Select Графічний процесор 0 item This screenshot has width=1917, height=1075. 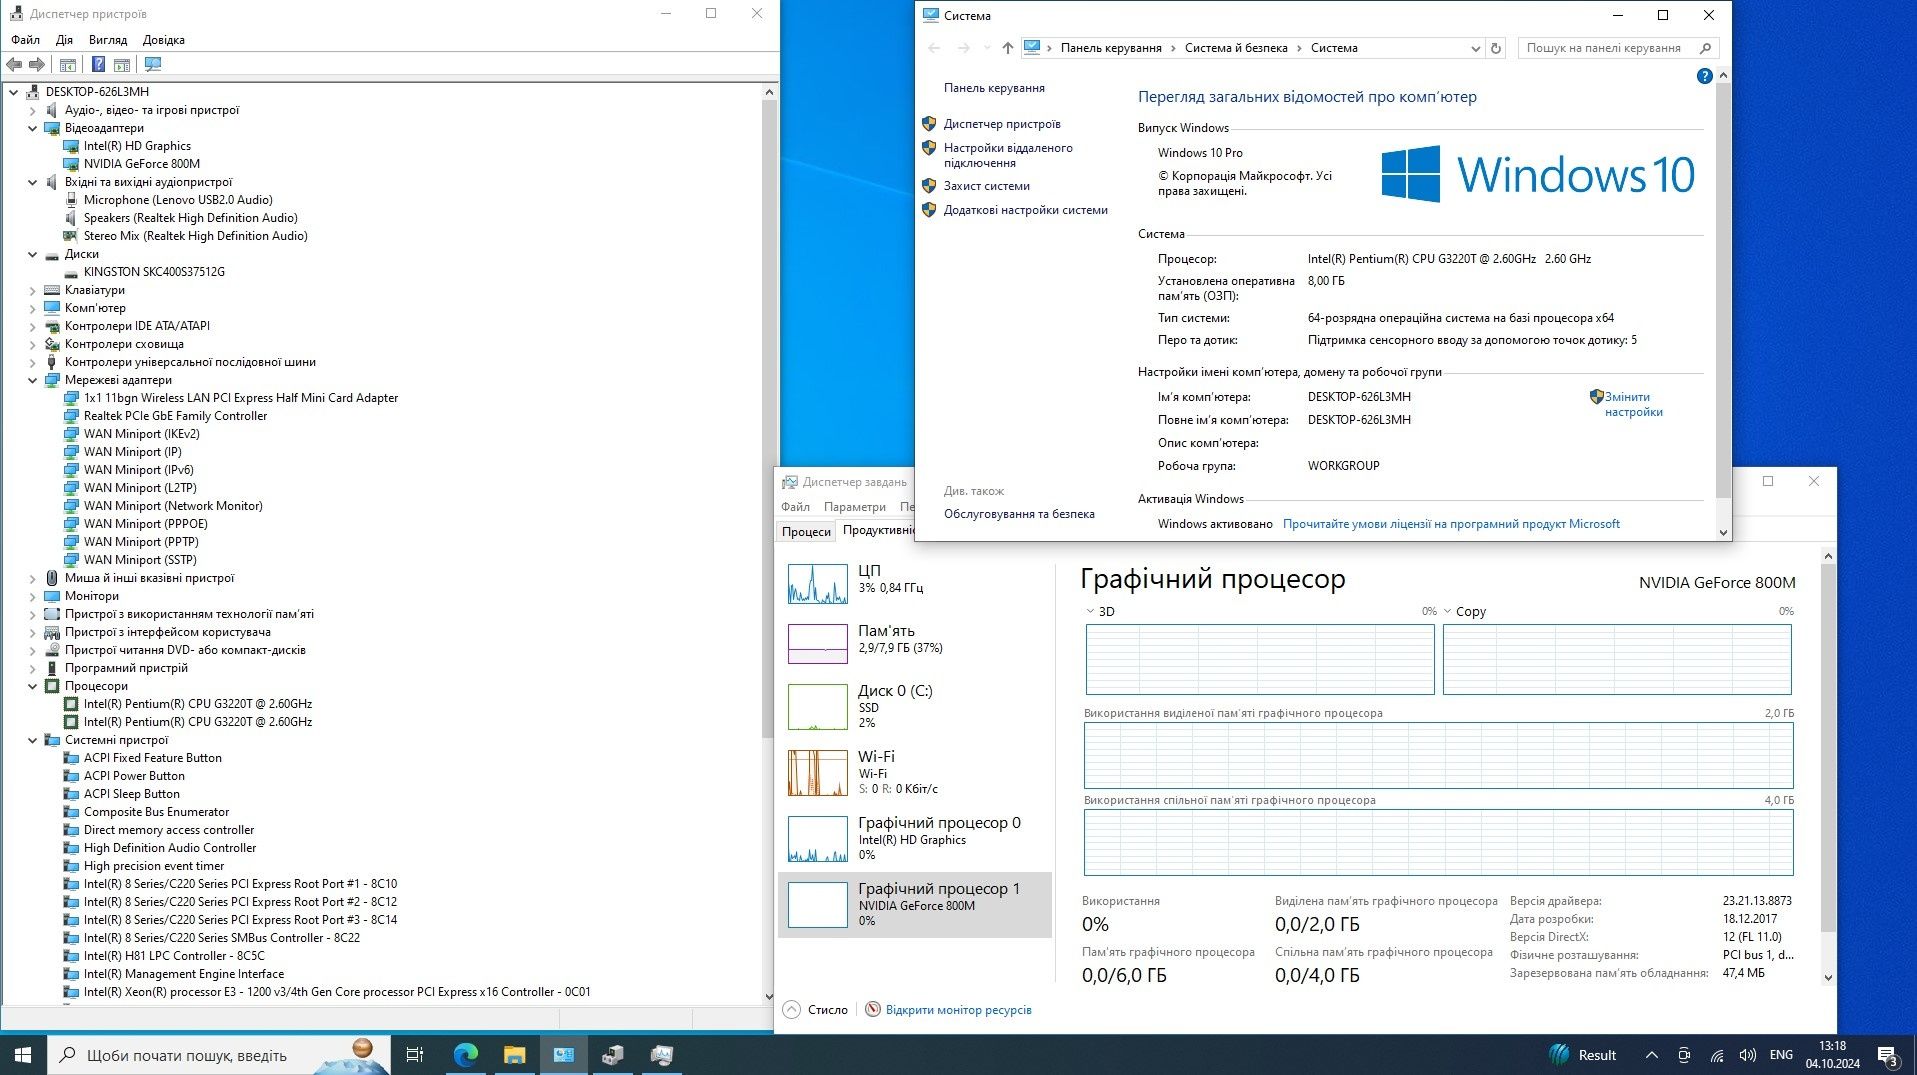[x=914, y=838]
